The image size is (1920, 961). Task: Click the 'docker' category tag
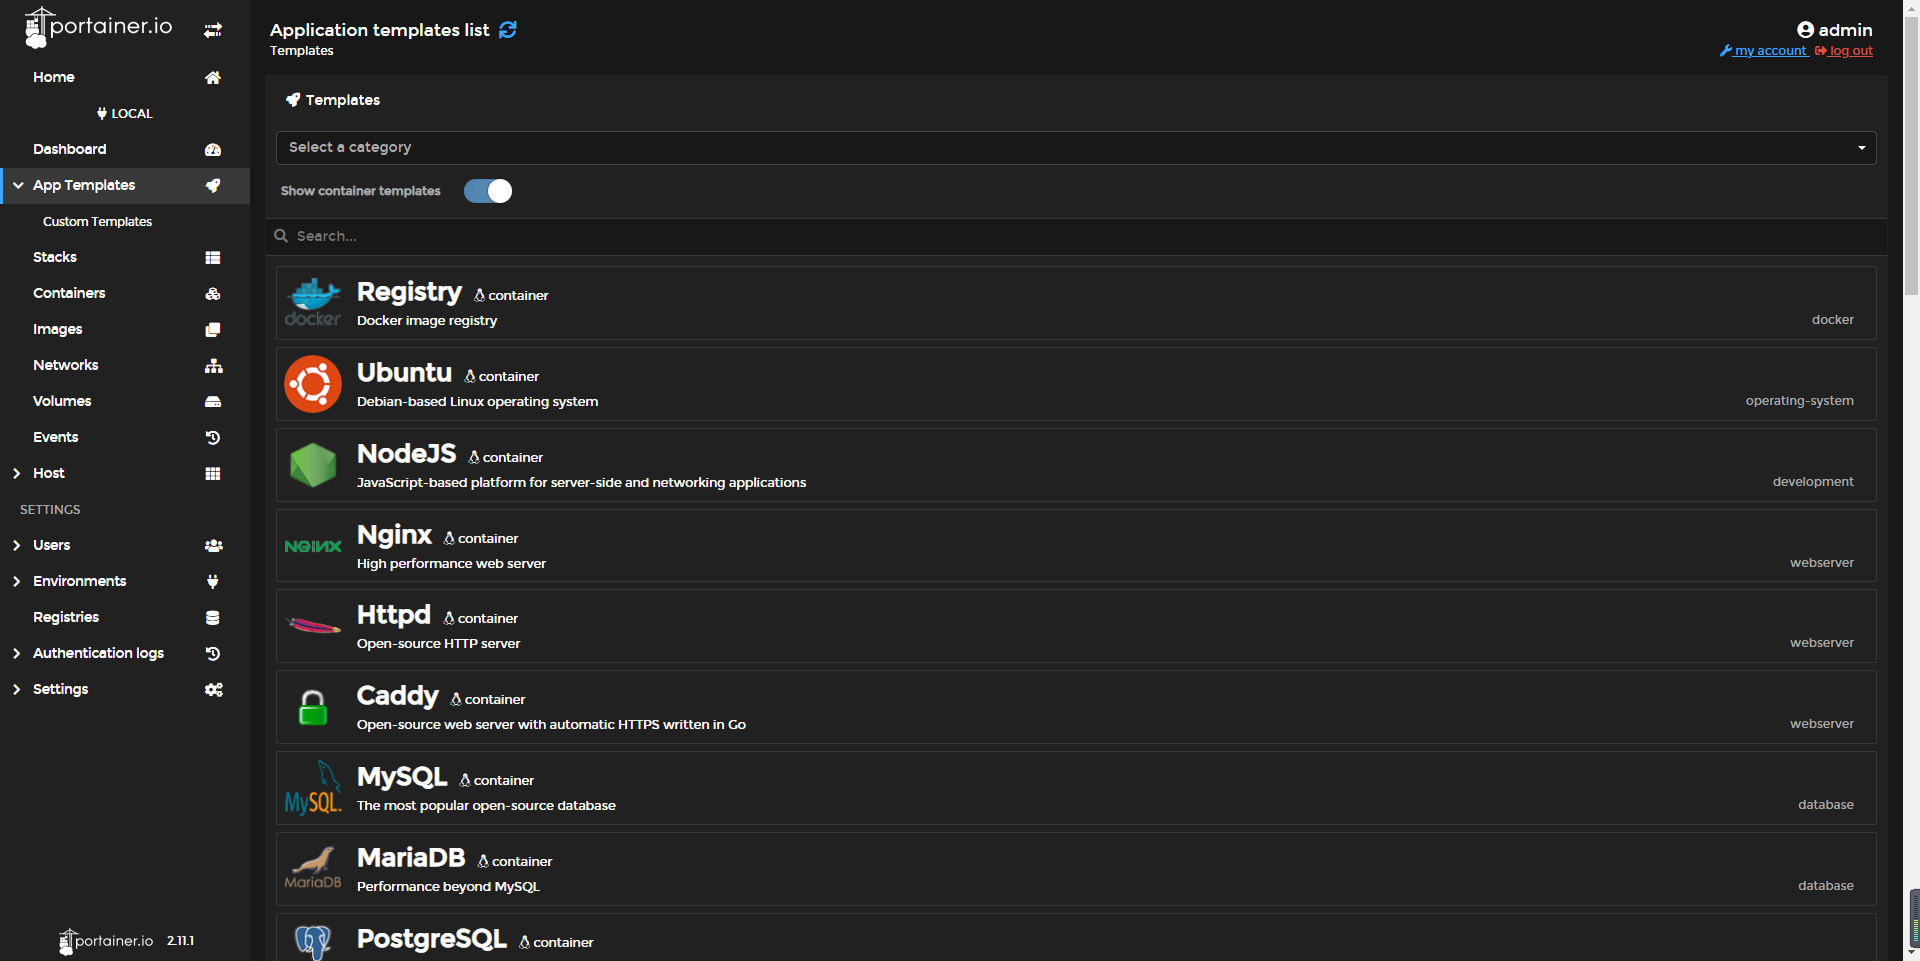coord(1833,320)
